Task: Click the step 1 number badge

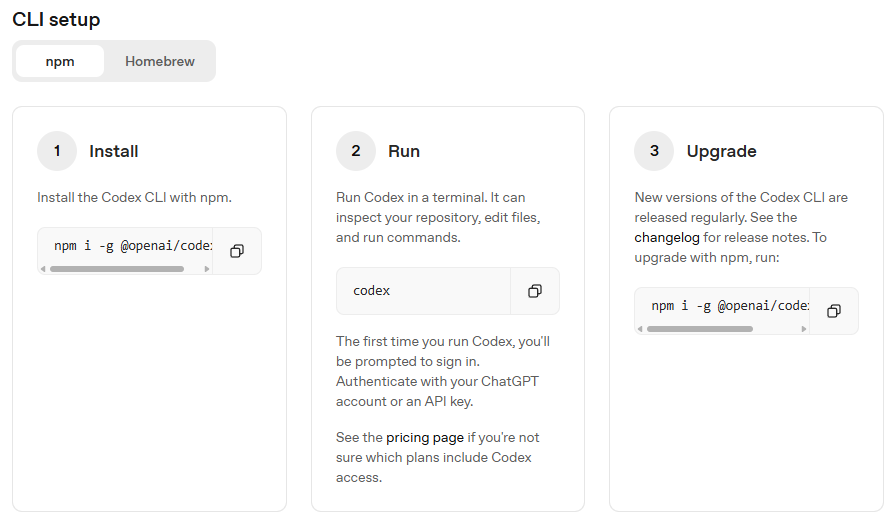Action: [x=57, y=152]
